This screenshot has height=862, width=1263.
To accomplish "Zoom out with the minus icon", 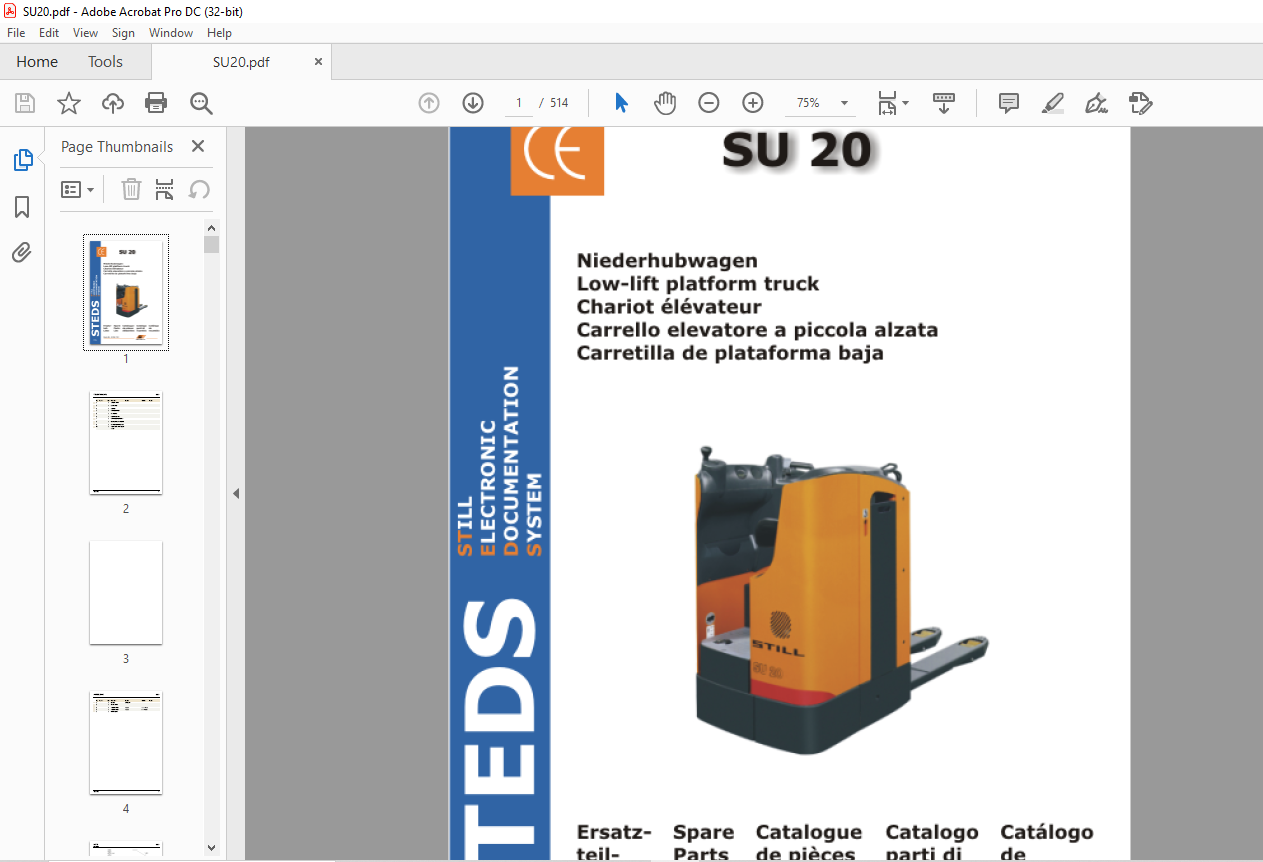I will point(709,103).
